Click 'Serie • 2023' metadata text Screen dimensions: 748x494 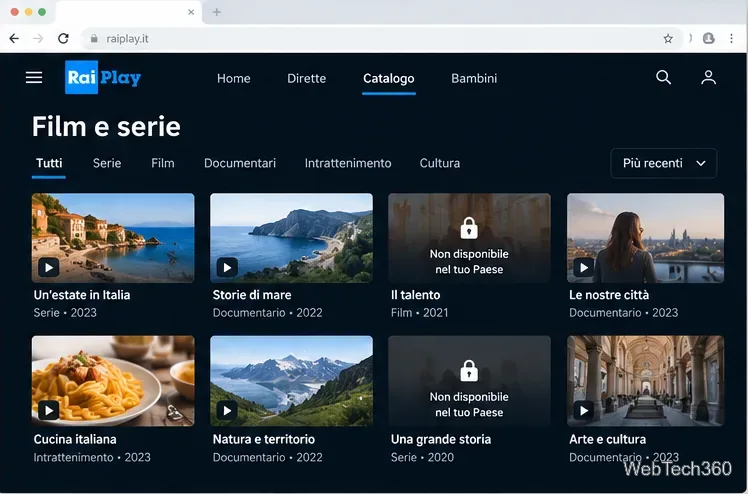pos(65,313)
